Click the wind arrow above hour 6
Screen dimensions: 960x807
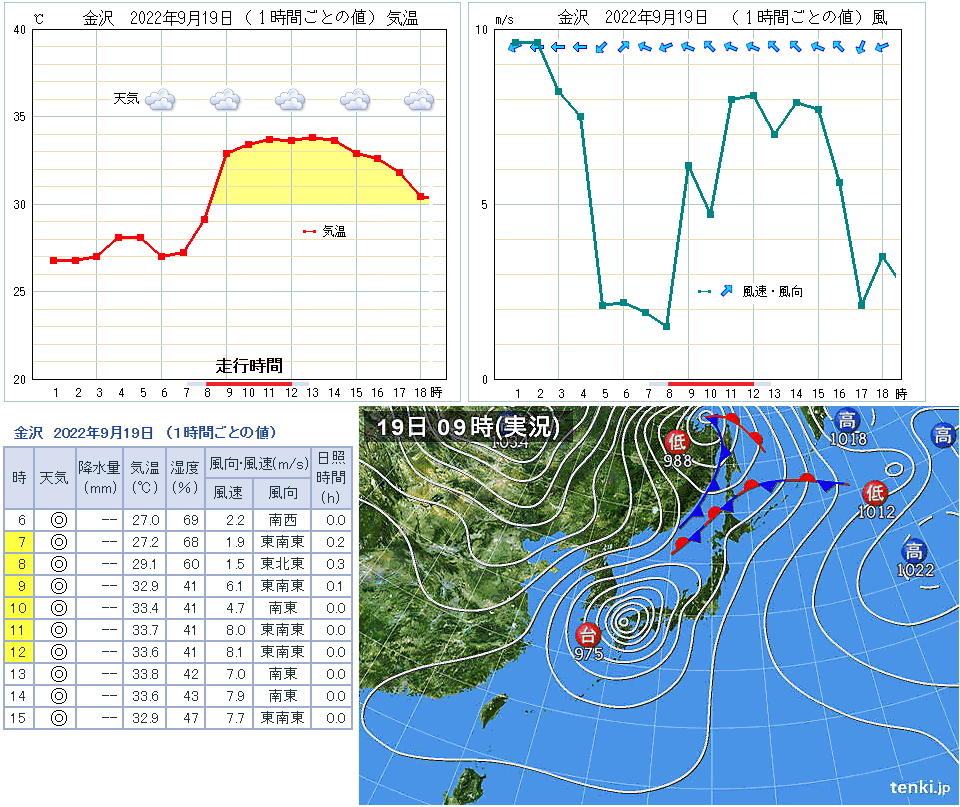point(623,46)
